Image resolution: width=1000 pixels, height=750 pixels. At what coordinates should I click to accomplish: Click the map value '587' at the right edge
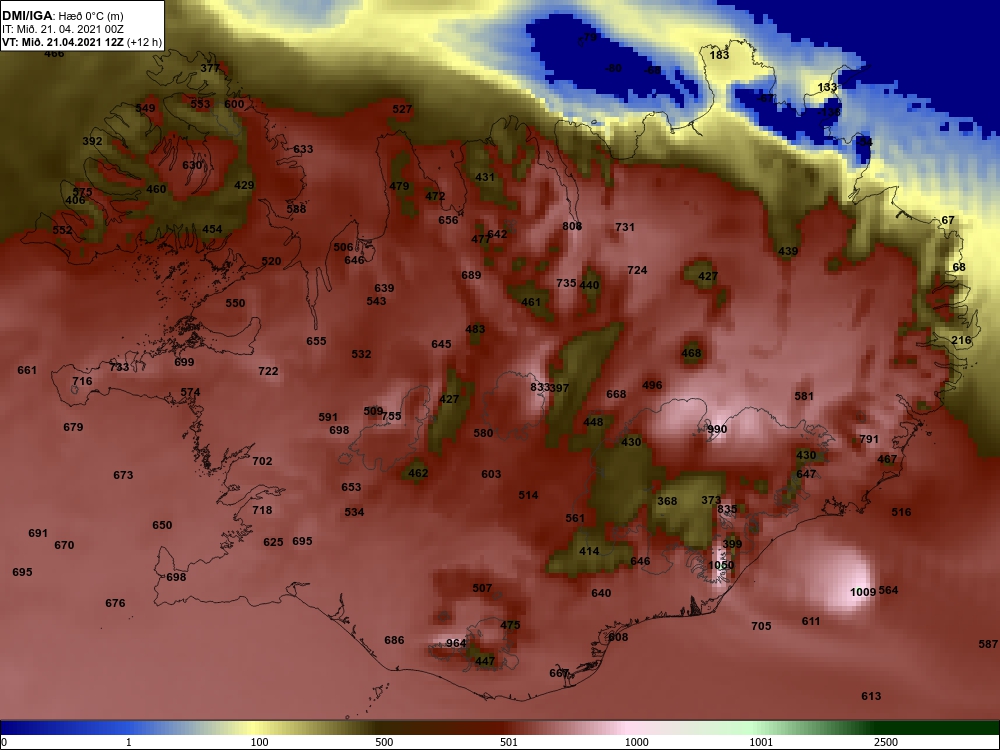click(x=989, y=645)
